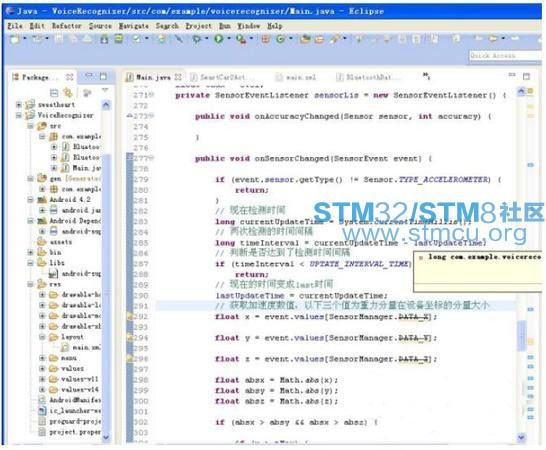This screenshot has width=546, height=450.
Task: Open Package Explorer view menu triangle
Action: [x=105, y=91]
